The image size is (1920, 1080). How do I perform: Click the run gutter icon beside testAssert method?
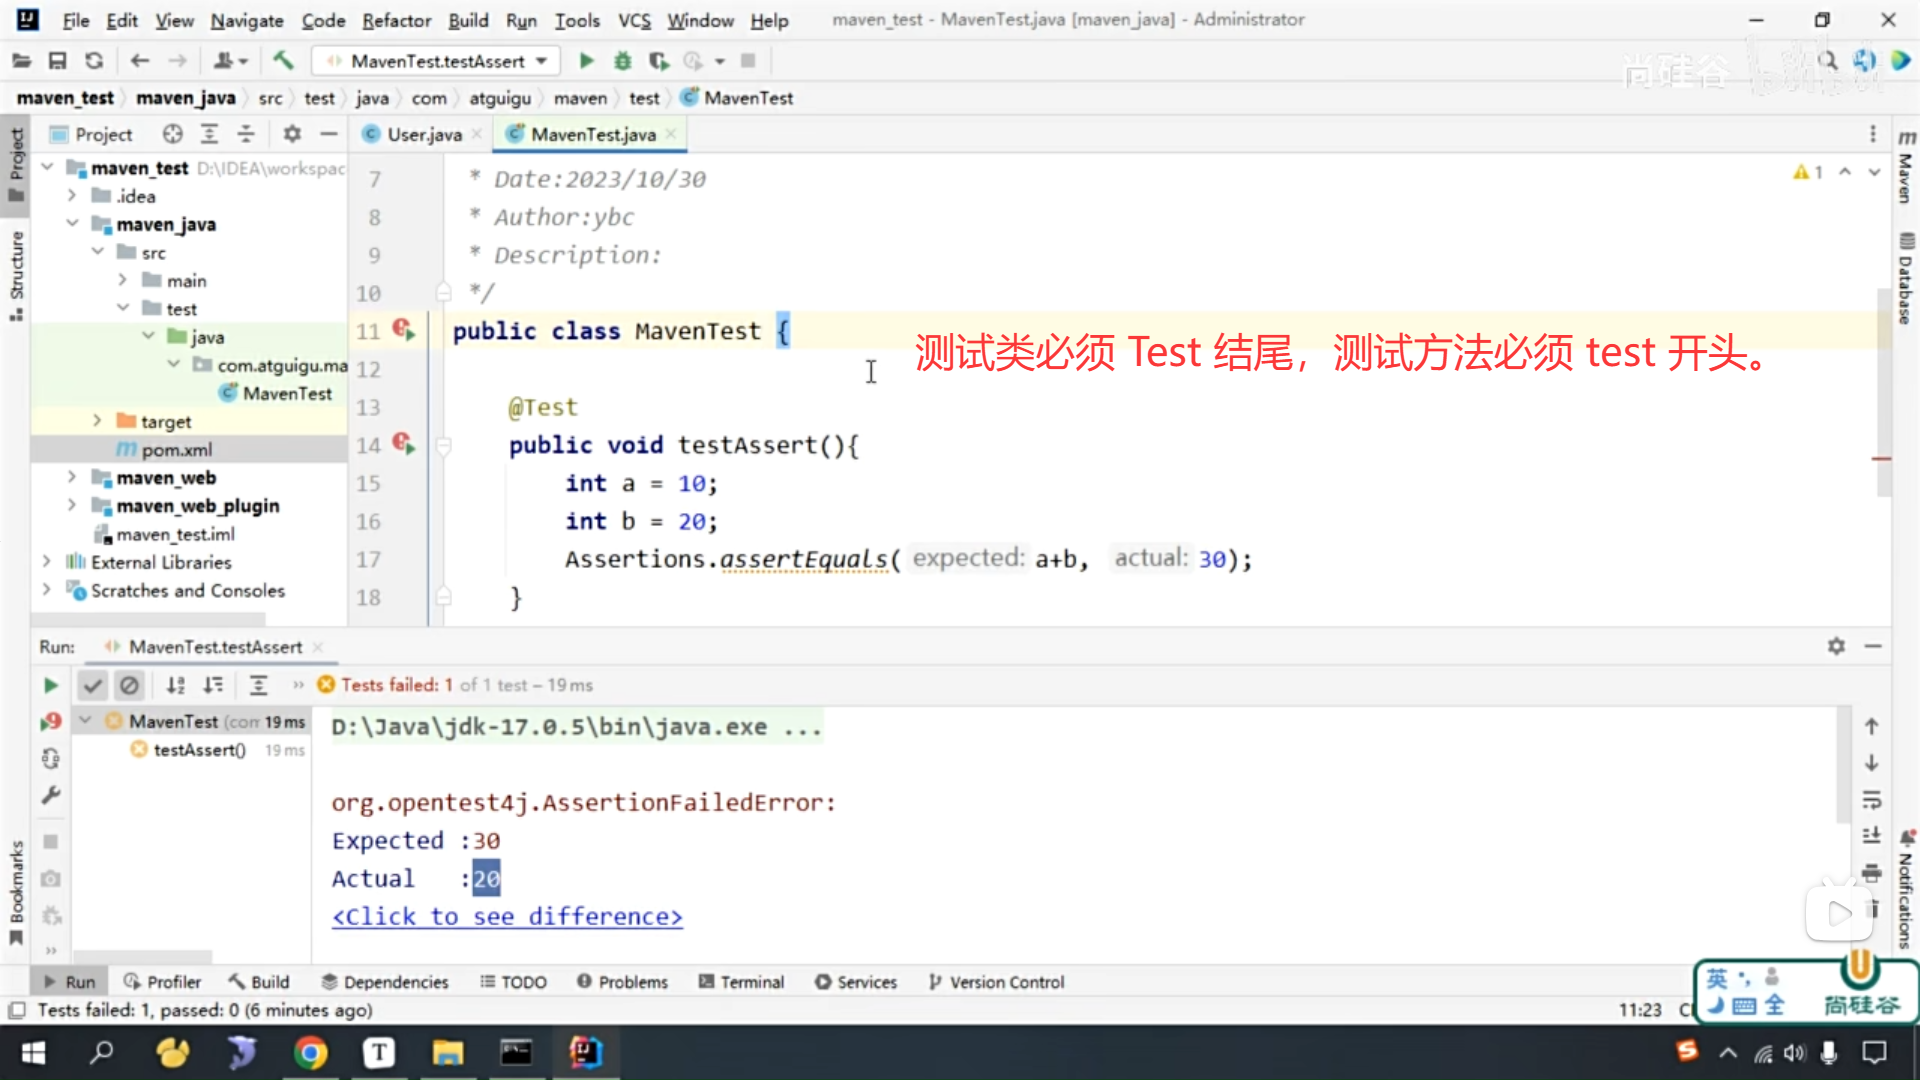pyautogui.click(x=403, y=443)
